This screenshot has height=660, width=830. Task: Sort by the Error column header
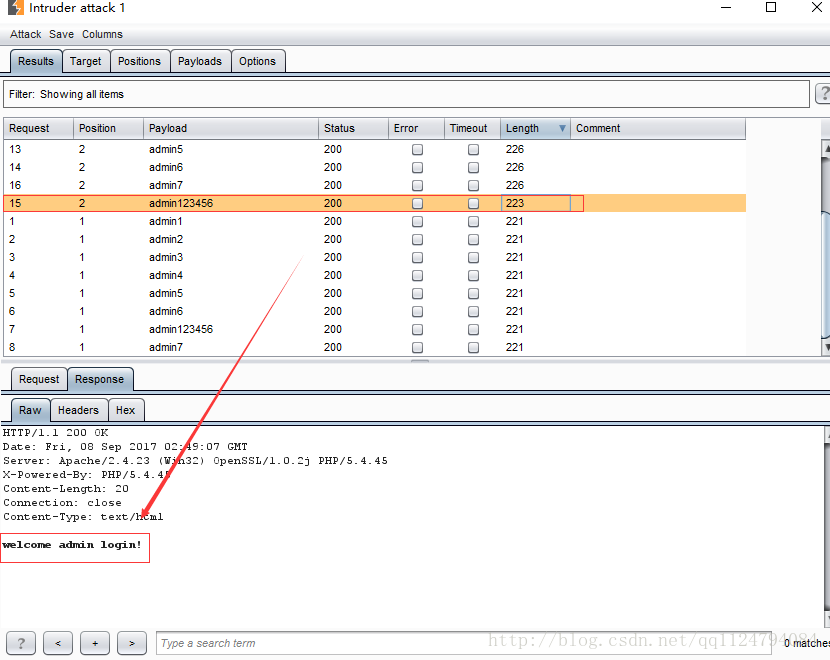[416, 128]
